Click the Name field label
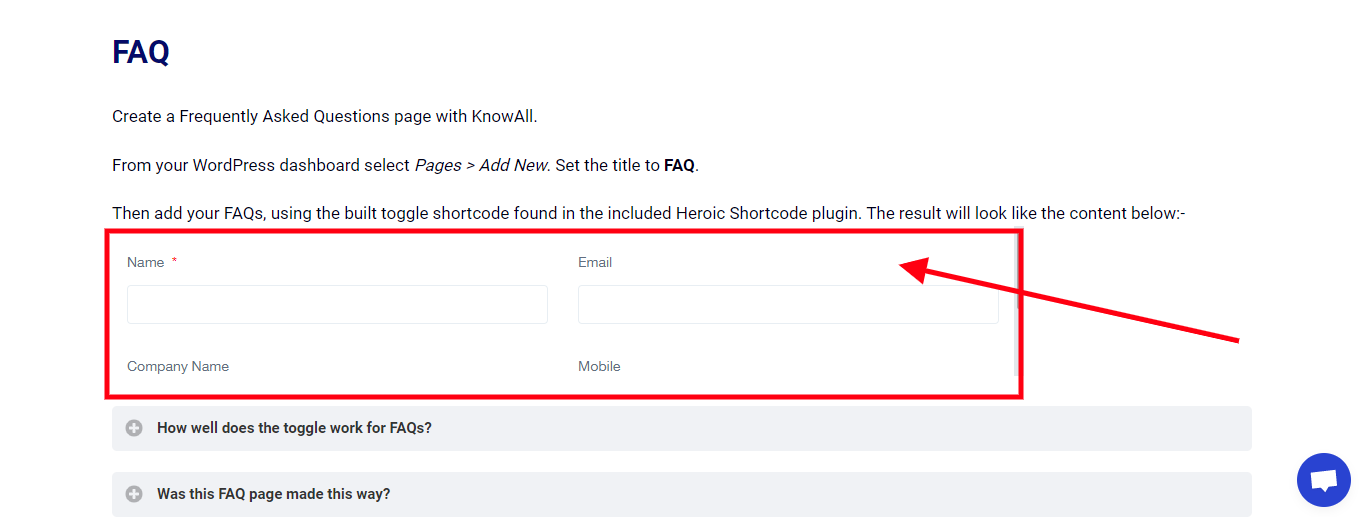This screenshot has width=1365, height=517. click(145, 262)
